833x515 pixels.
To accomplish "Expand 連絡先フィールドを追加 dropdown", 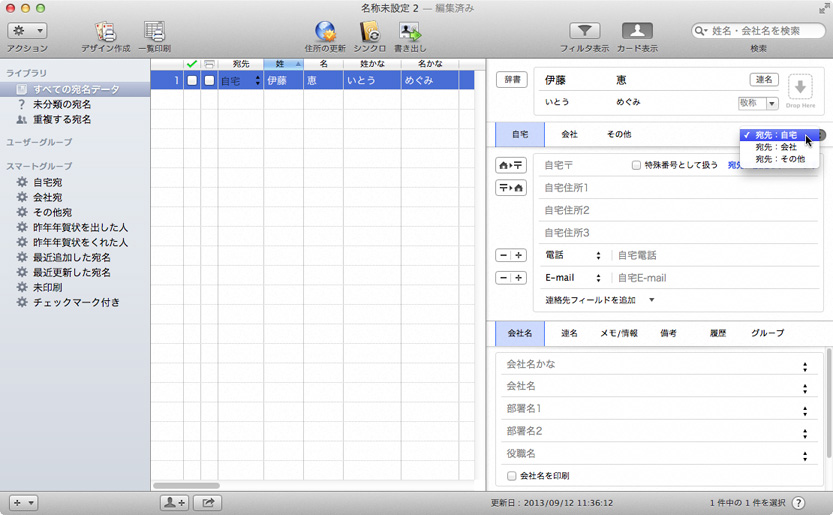I will 651,299.
